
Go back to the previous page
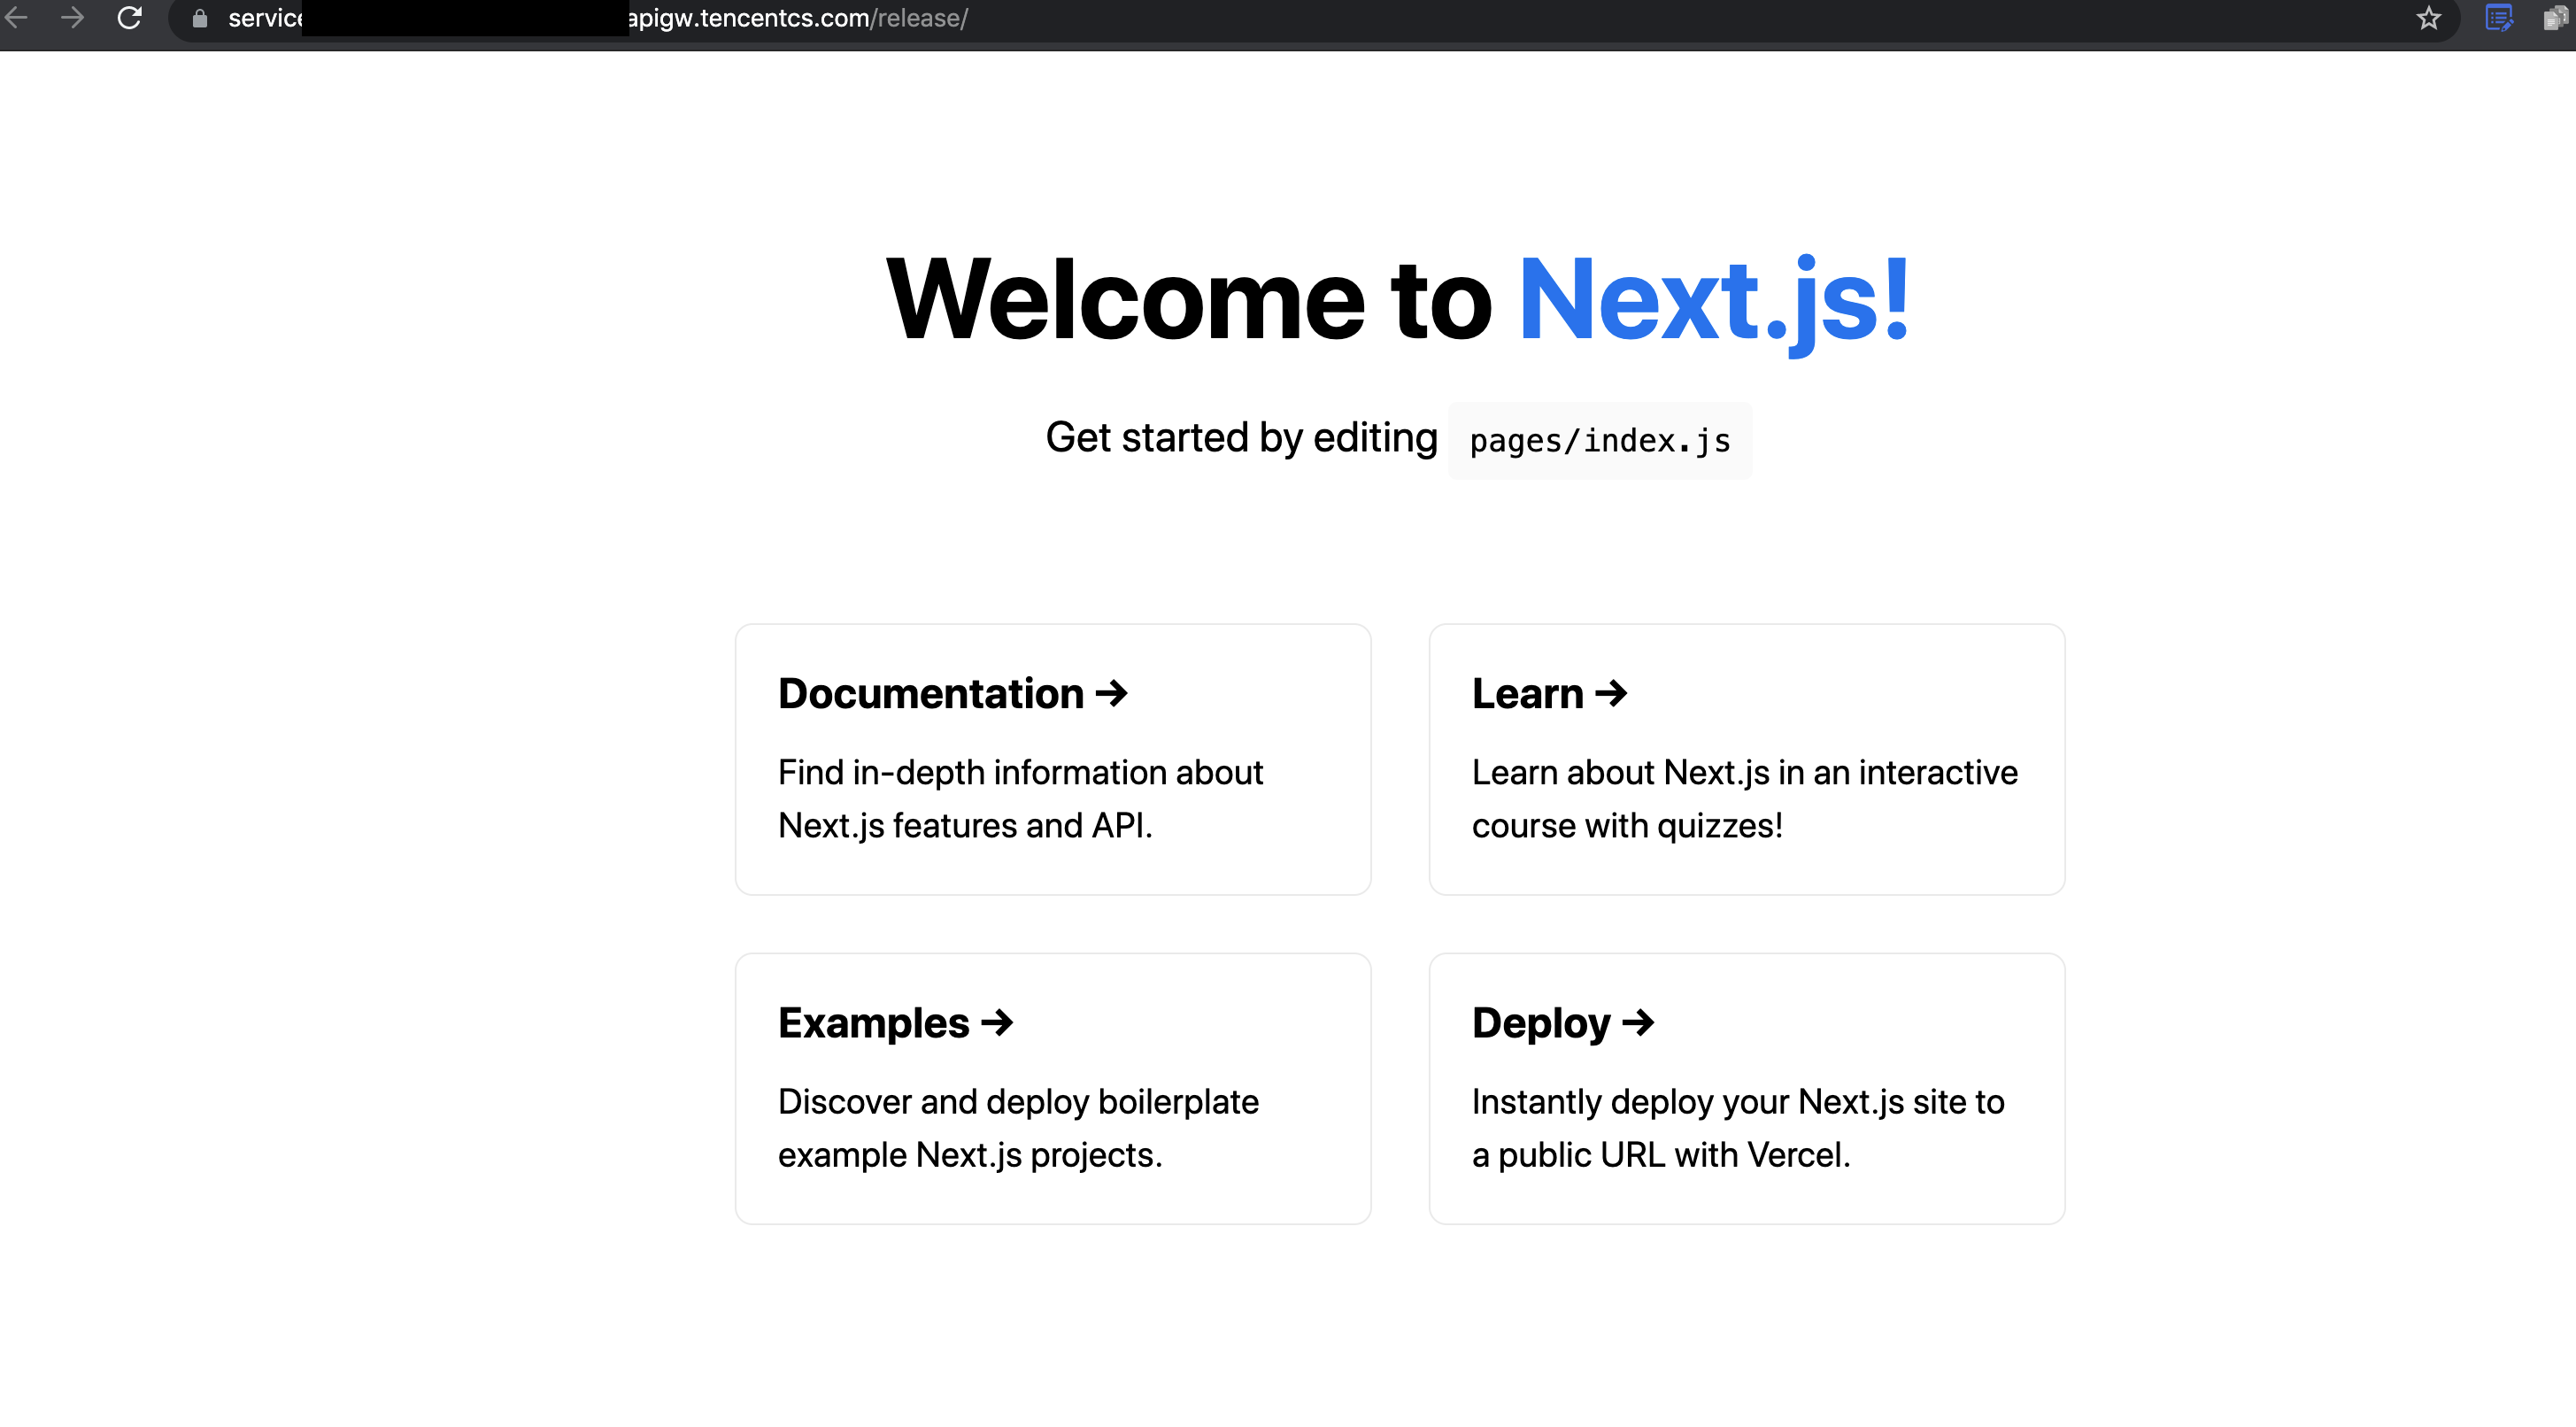17,18
